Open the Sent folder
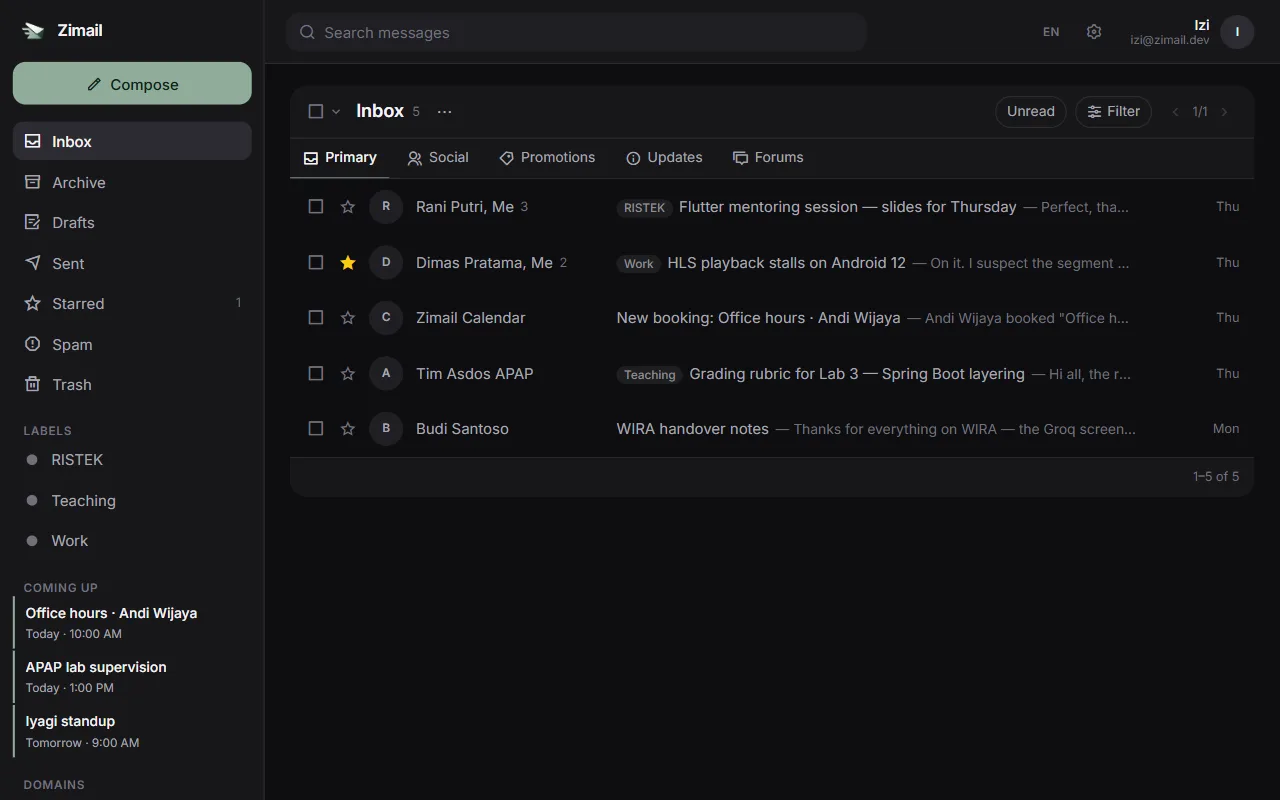Screen dimensions: 1280x800 point(132,263)
